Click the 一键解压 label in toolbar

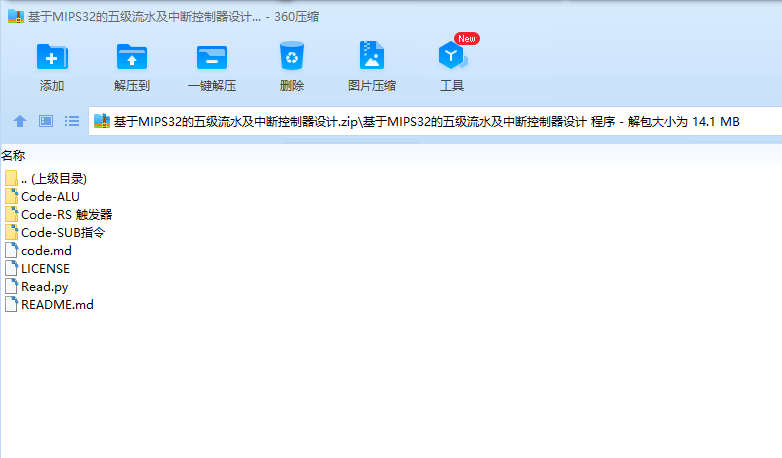click(212, 86)
